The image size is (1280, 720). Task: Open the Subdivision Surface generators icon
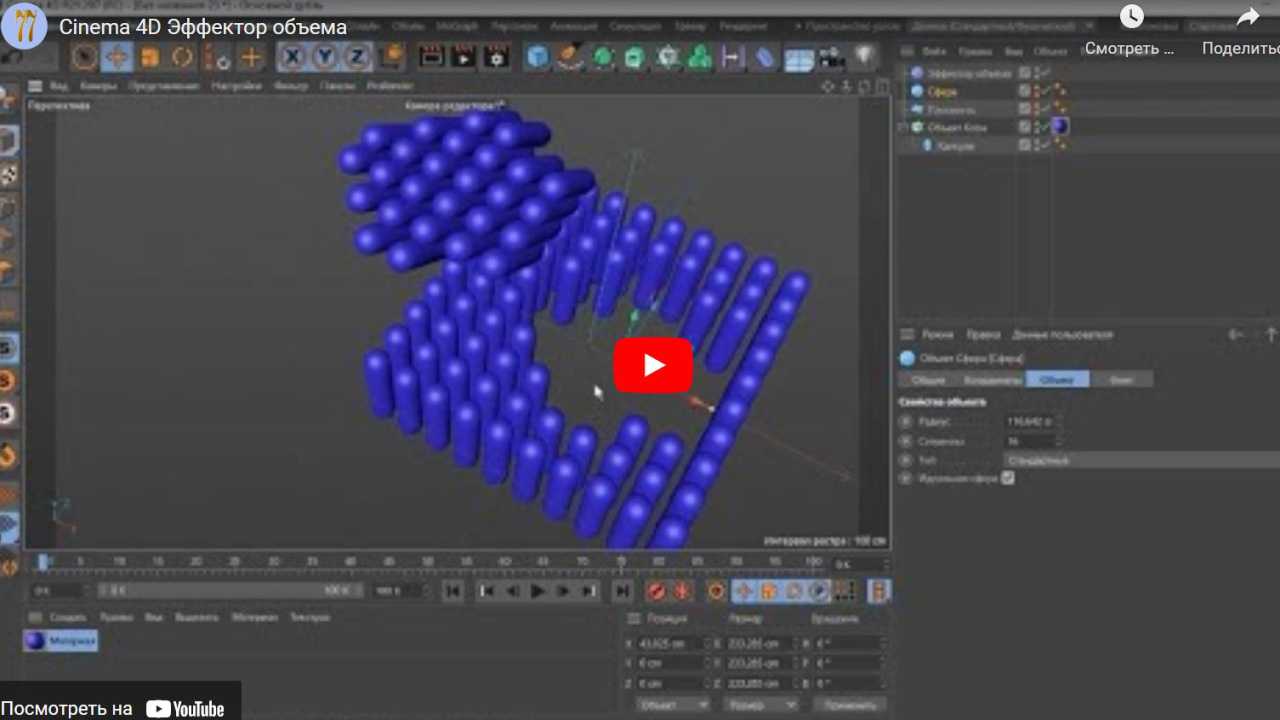[x=603, y=57]
